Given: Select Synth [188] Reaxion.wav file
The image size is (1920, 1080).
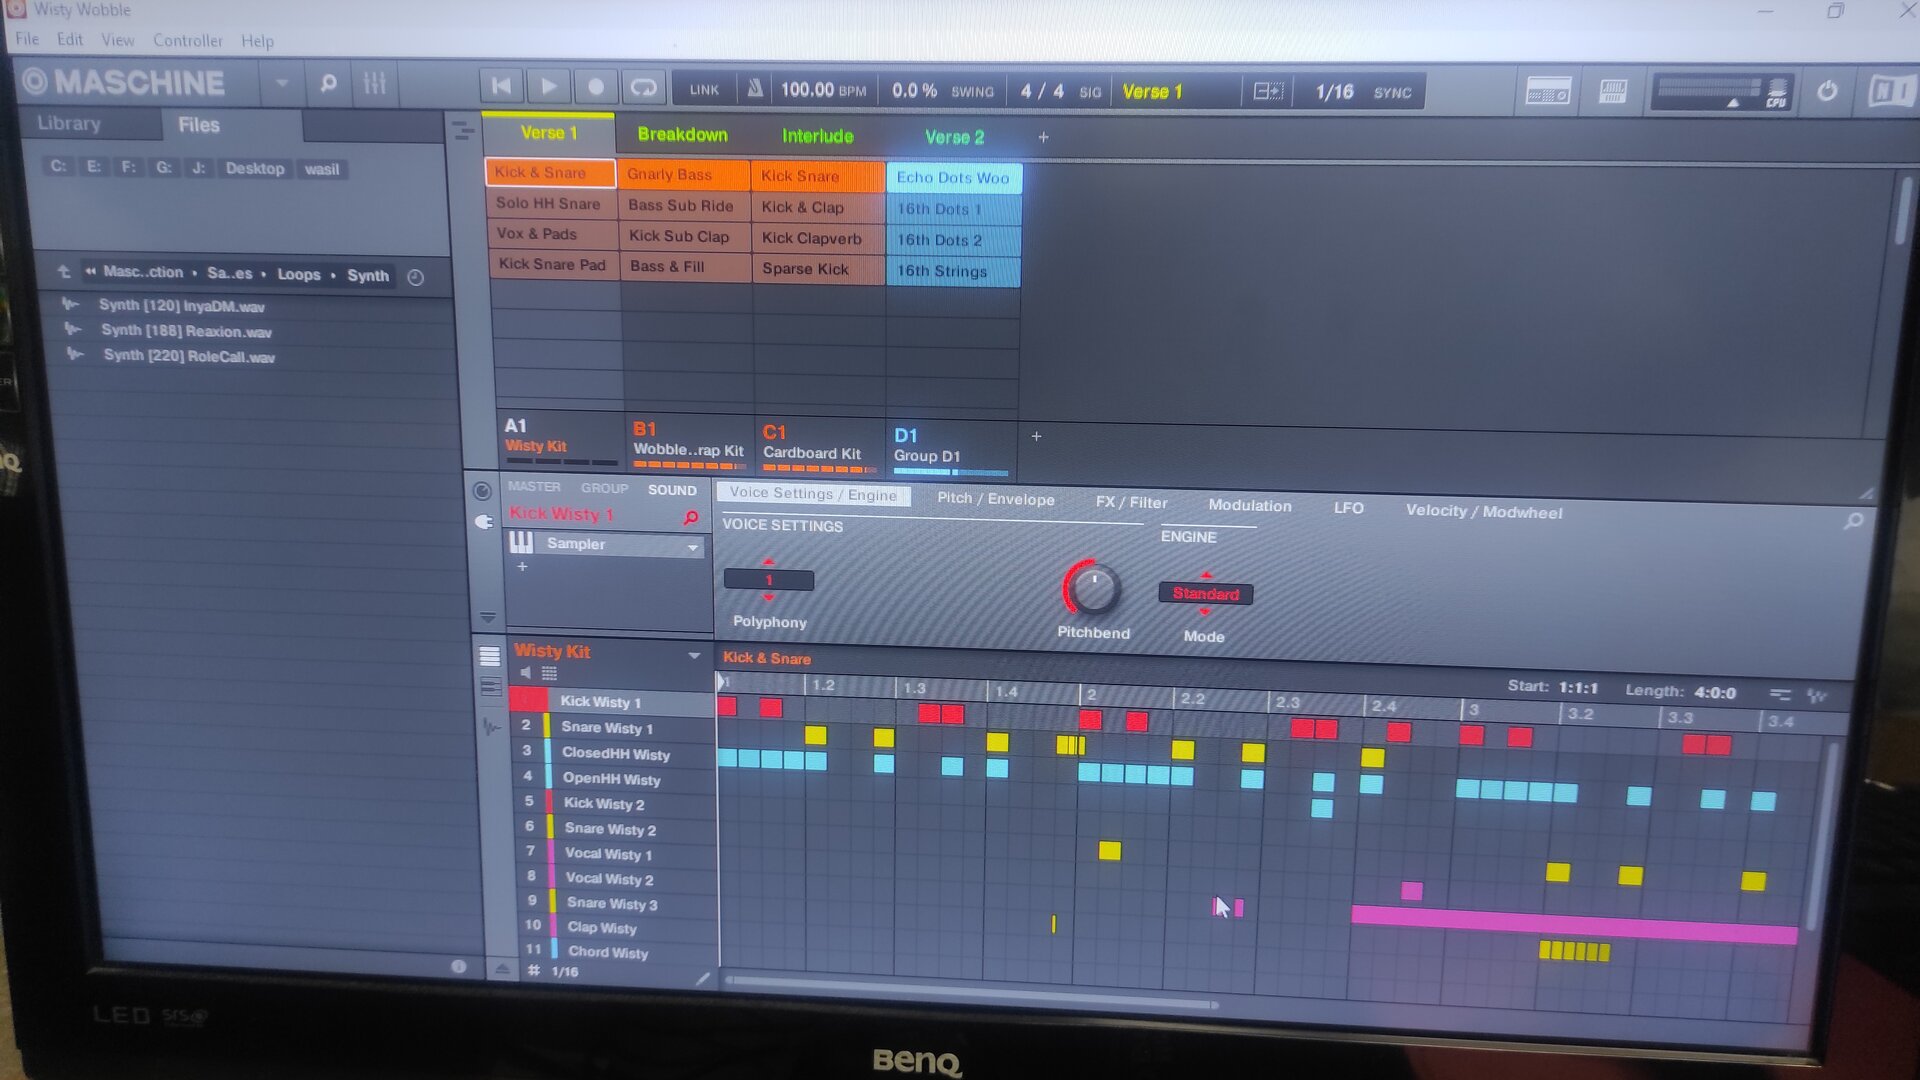Looking at the screenshot, I should (x=186, y=331).
